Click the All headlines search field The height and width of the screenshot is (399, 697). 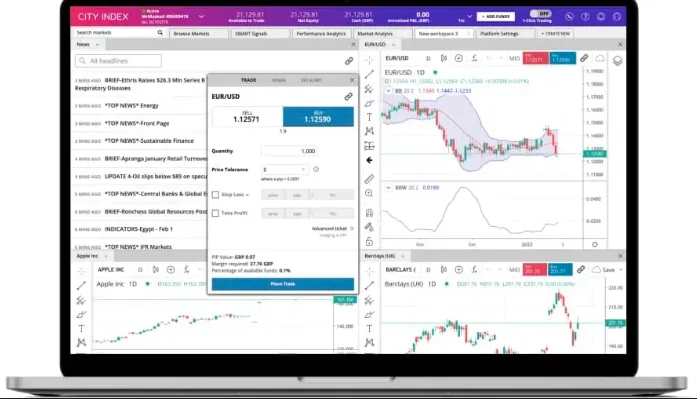118,61
